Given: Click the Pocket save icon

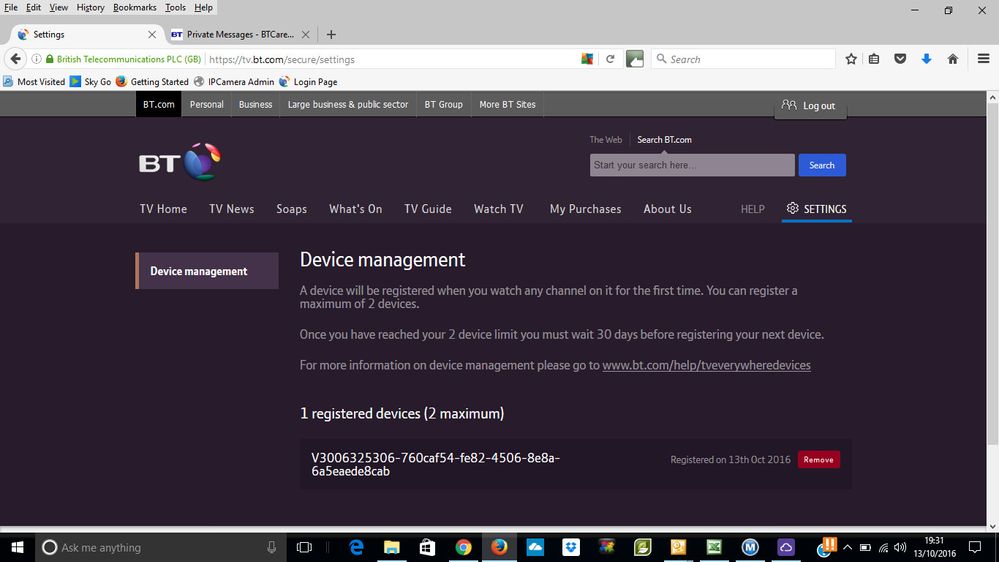Looking at the screenshot, I should coord(900,59).
